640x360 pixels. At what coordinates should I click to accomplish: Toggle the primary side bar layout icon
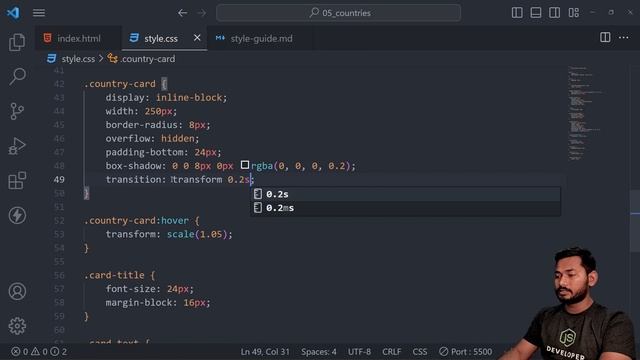(517, 13)
